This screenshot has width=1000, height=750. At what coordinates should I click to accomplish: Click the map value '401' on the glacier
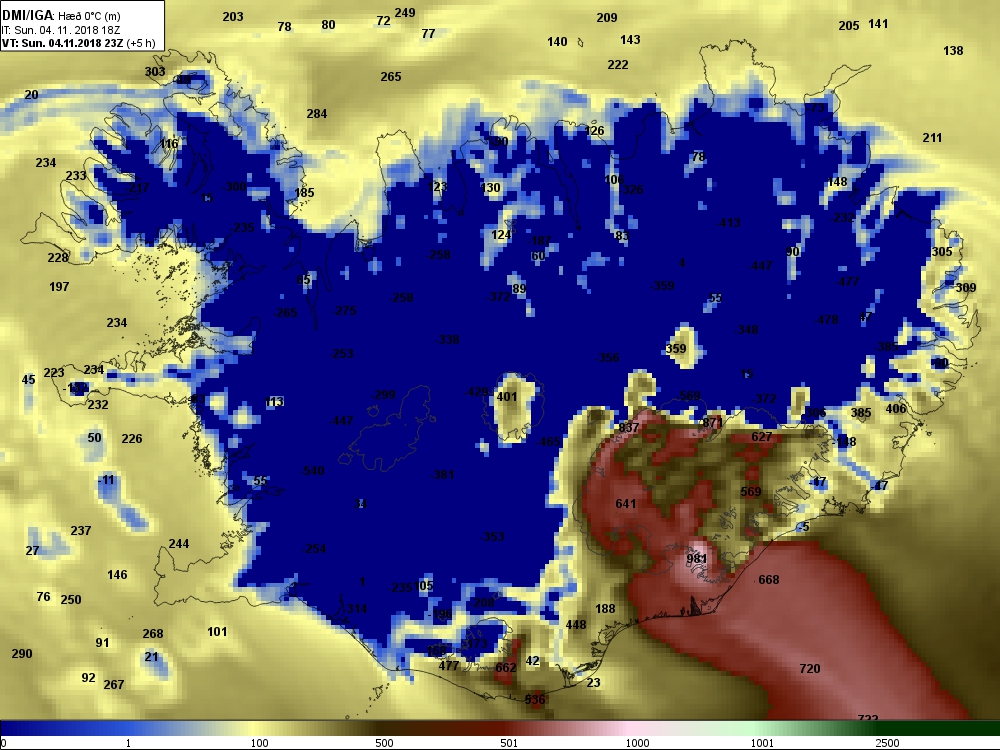tap(506, 397)
